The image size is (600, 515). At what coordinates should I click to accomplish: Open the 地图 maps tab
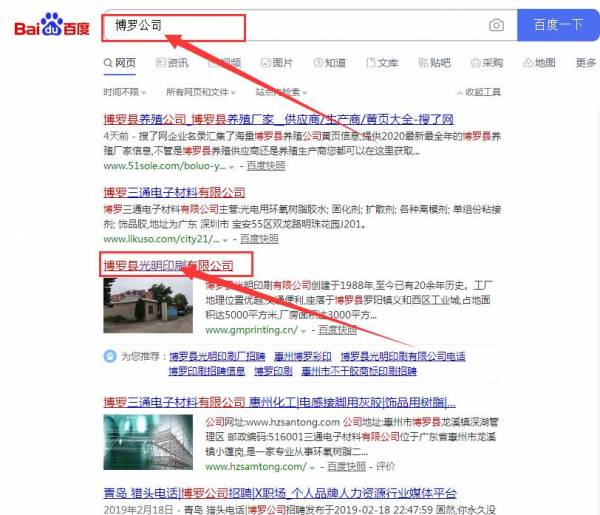[x=539, y=63]
